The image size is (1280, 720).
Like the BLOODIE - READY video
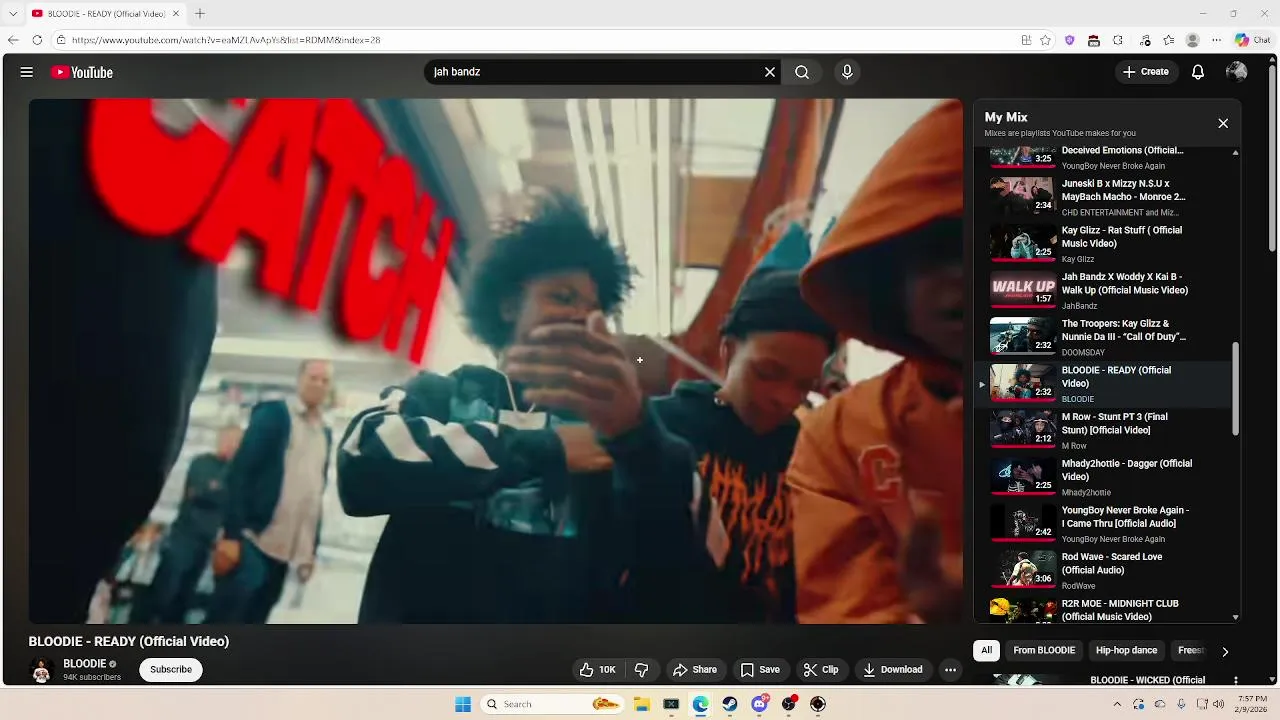coord(598,670)
